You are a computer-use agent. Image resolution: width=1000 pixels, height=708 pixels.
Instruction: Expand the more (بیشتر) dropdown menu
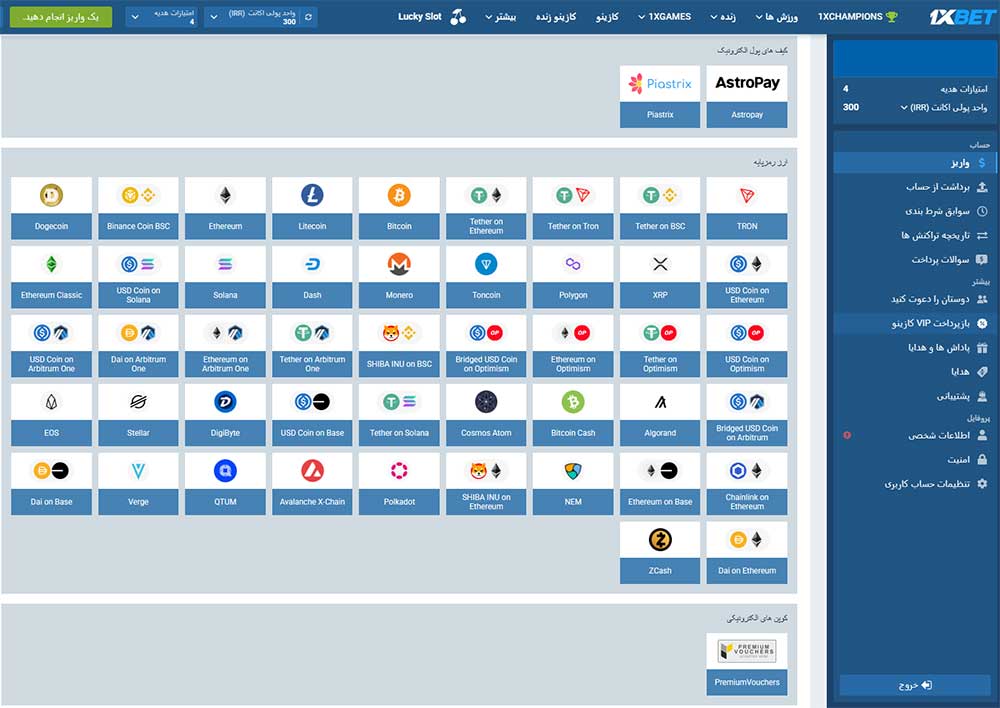pos(500,17)
